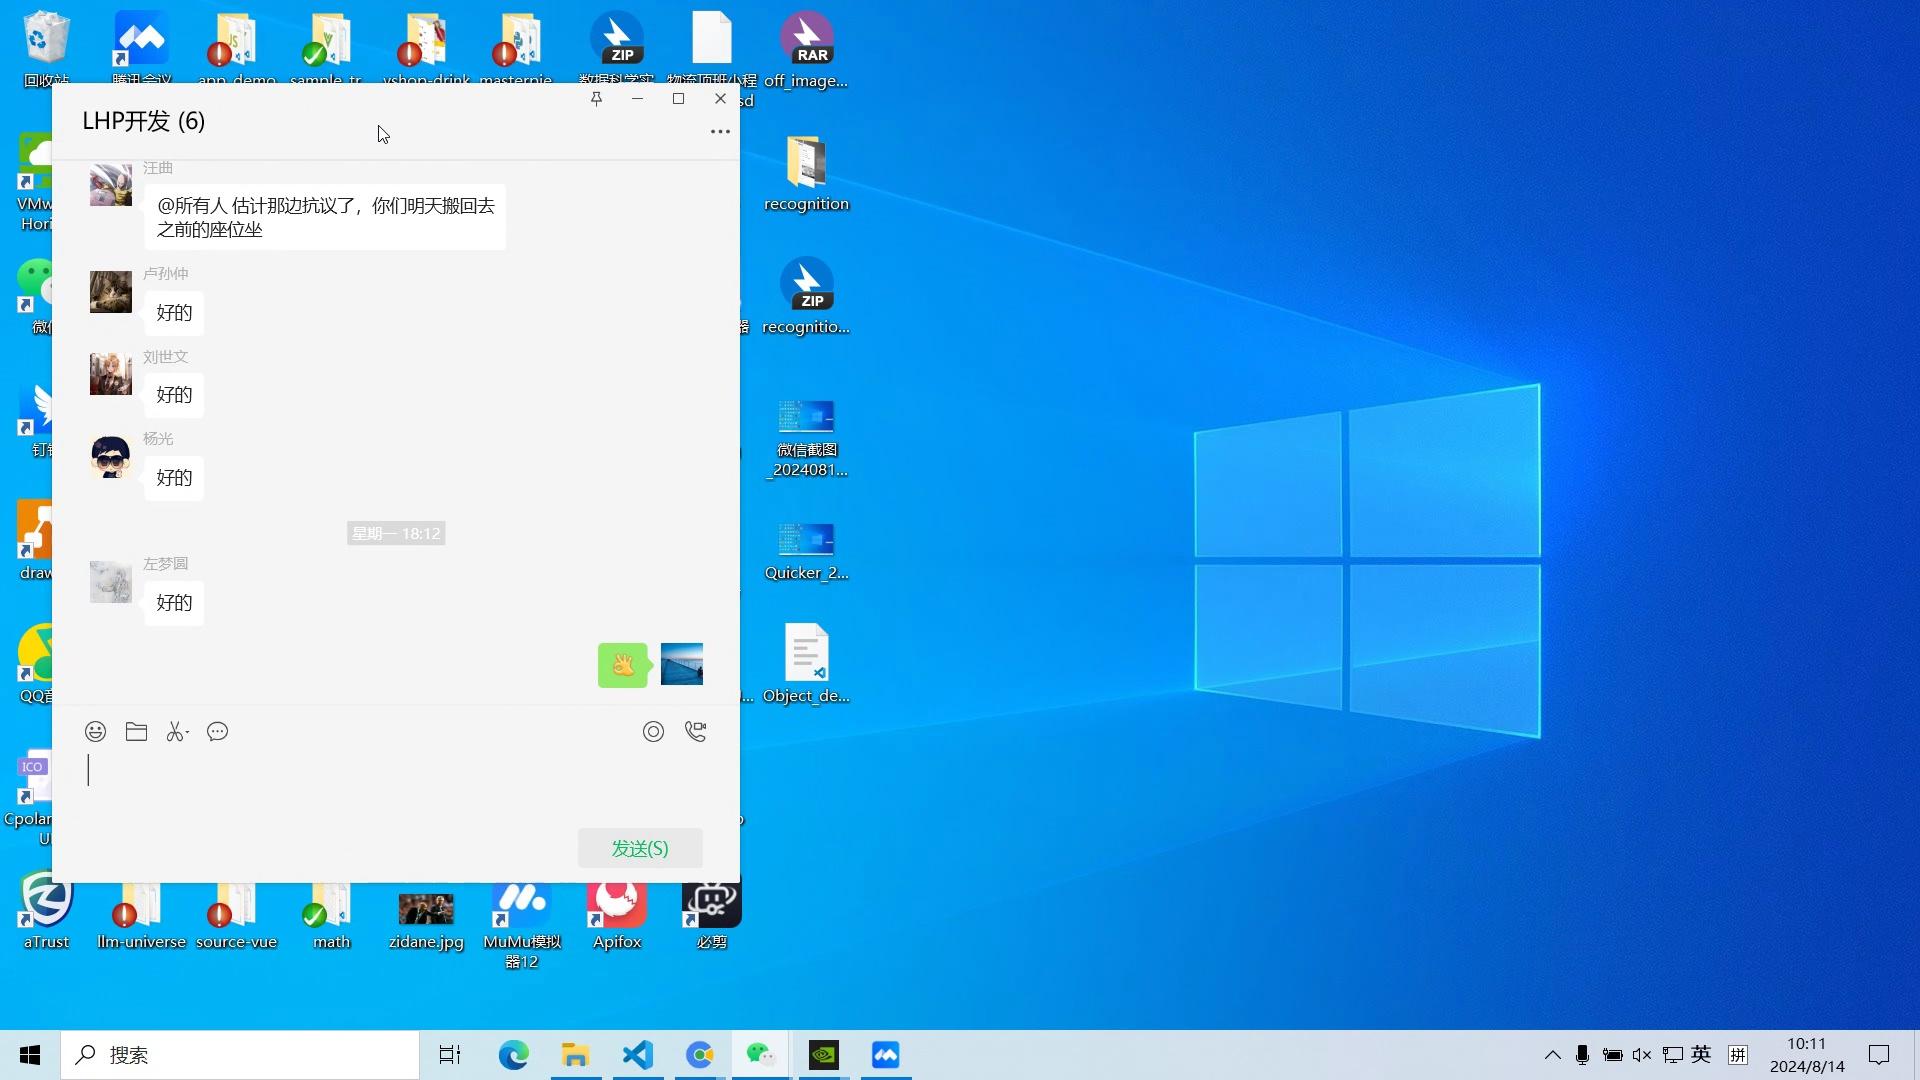
Task: Open File Explorer from the taskbar
Action: [575, 1055]
